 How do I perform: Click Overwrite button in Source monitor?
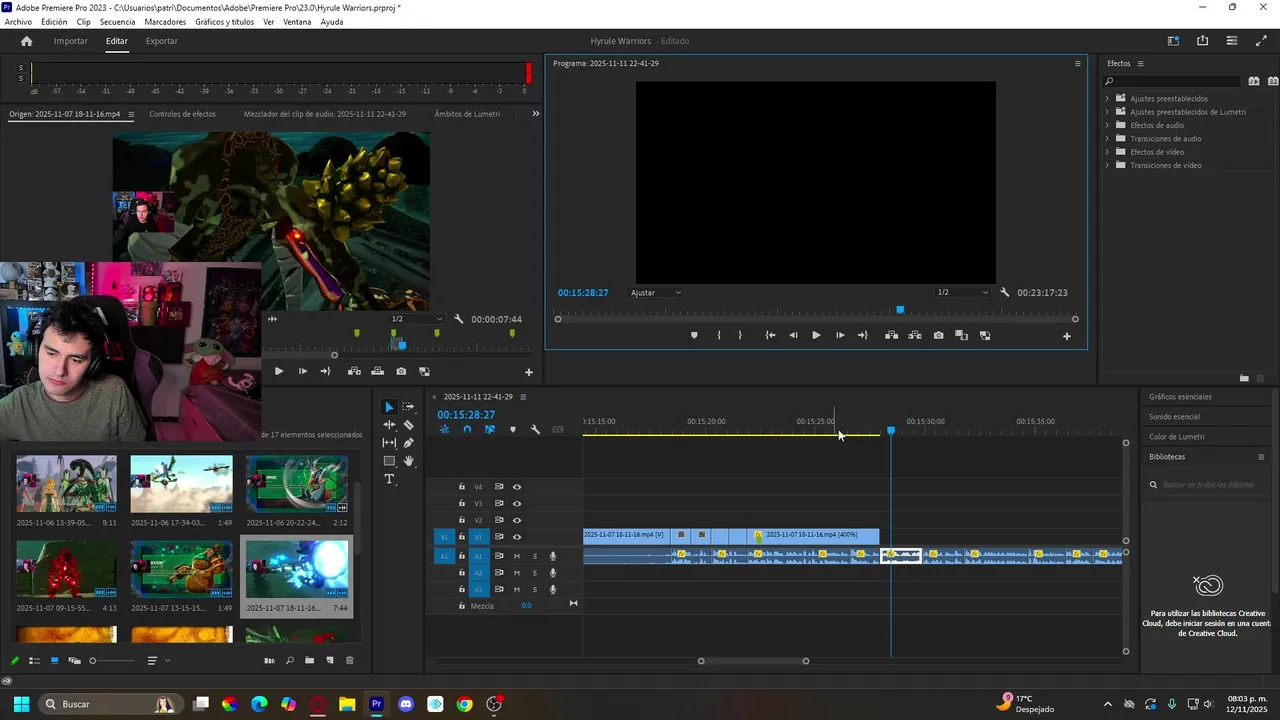pyautogui.click(x=377, y=372)
